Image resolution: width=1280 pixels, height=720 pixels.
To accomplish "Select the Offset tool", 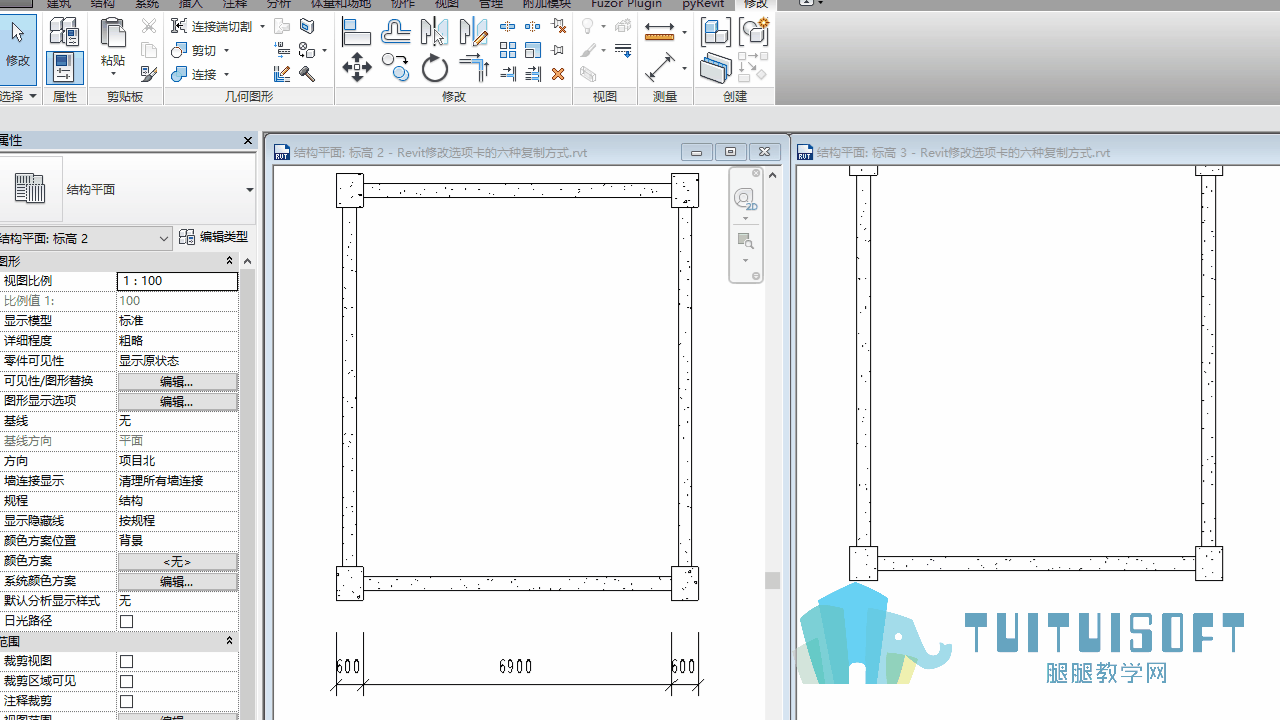I will (x=395, y=32).
